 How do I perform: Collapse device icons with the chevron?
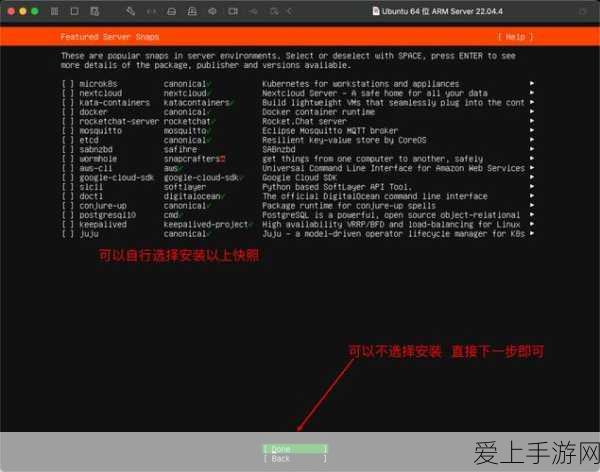pos(290,11)
